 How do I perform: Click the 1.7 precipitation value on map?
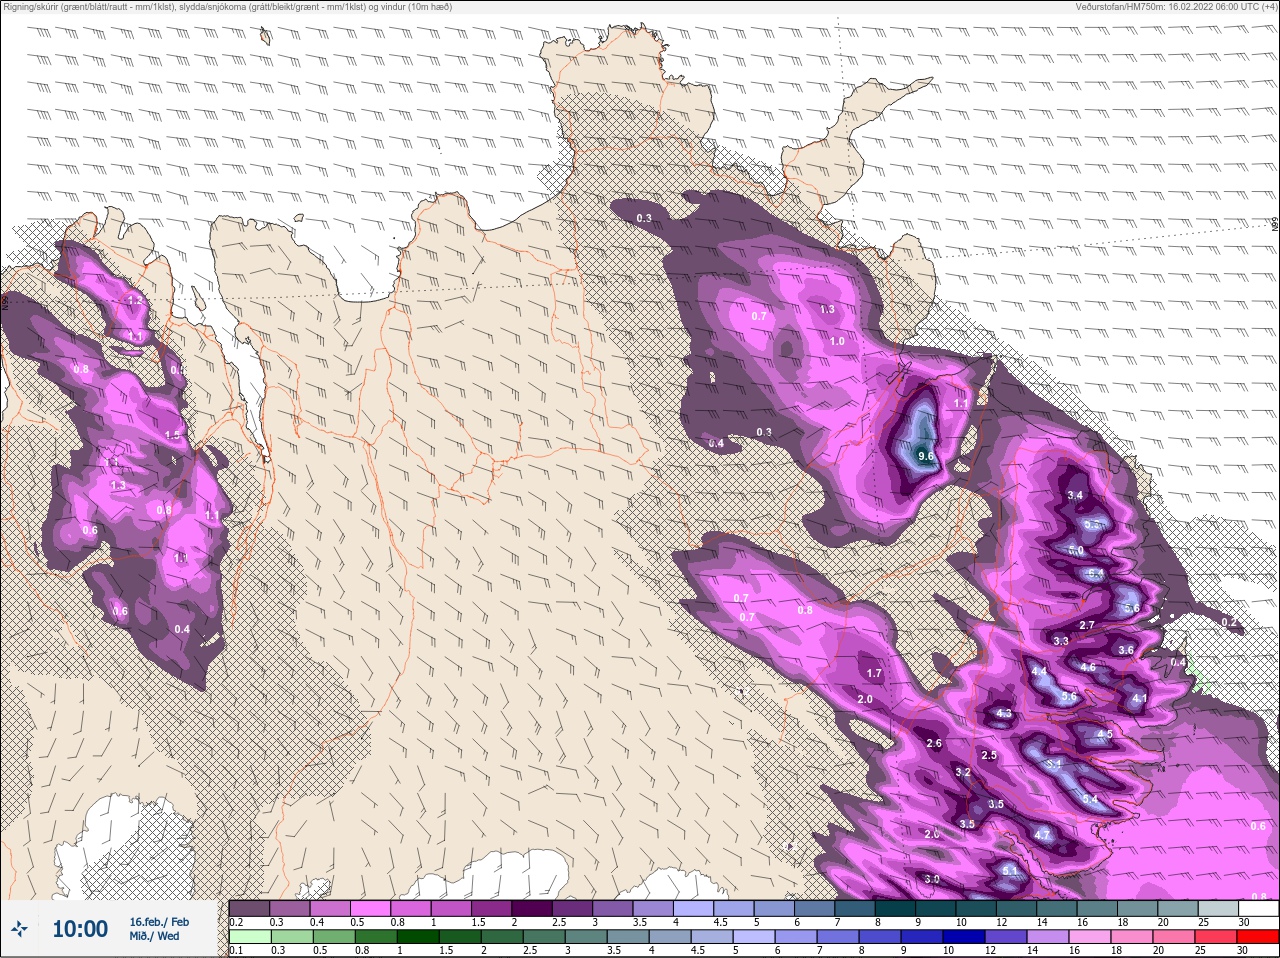pyautogui.click(x=874, y=673)
